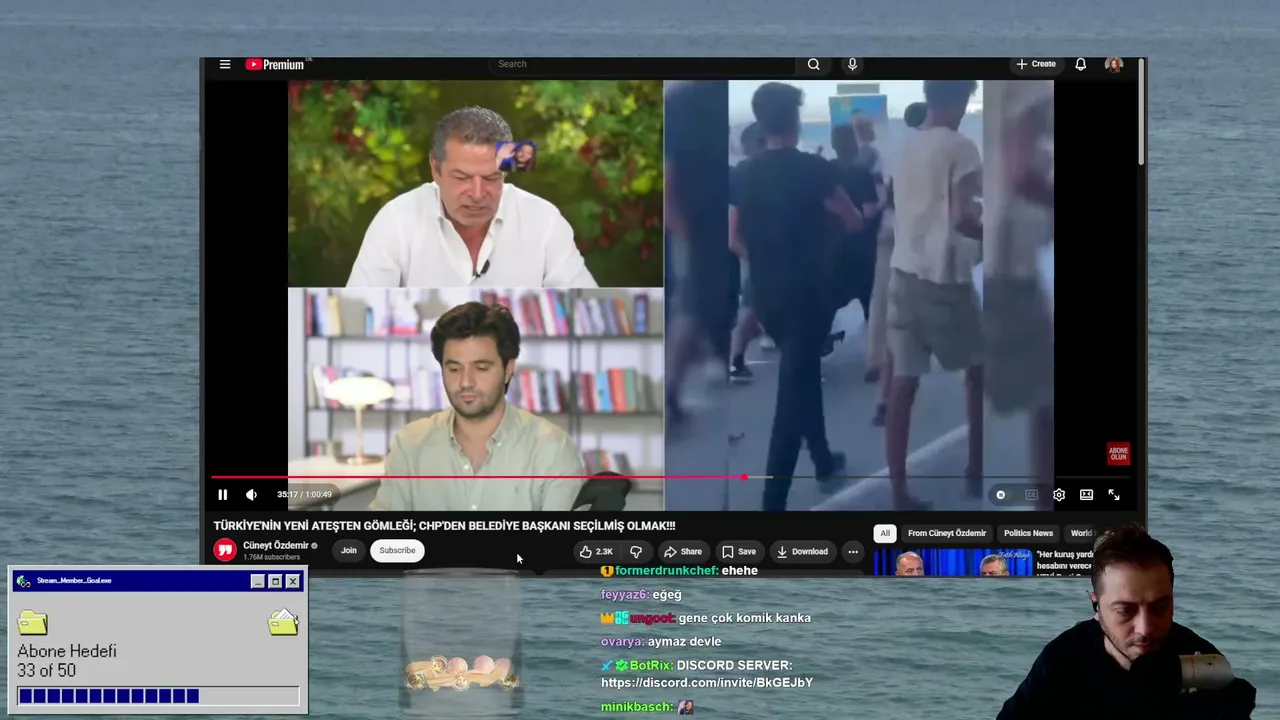This screenshot has width=1280, height=720.
Task: Switch to theater mode
Action: click(1086, 495)
